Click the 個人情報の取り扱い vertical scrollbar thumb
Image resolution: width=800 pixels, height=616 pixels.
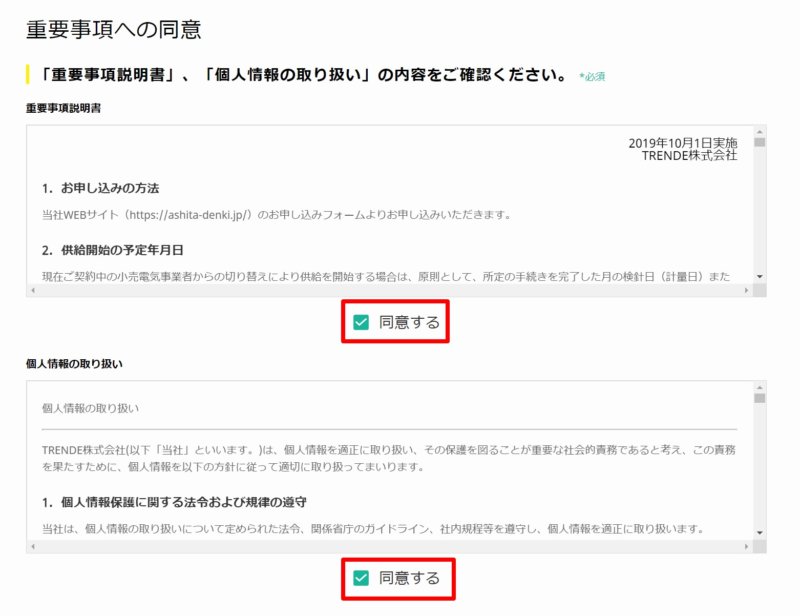(x=760, y=398)
